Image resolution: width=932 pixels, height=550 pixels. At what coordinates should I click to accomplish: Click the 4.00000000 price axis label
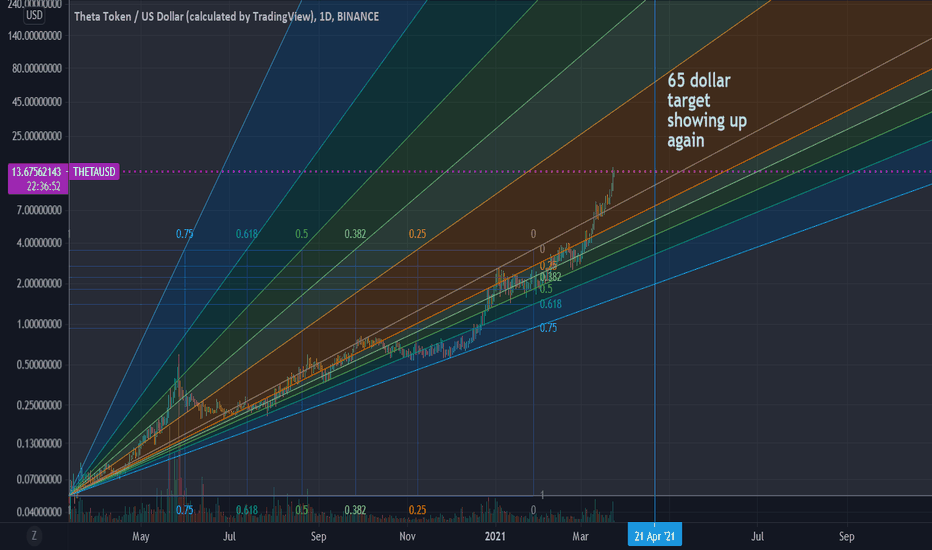tap(39, 243)
